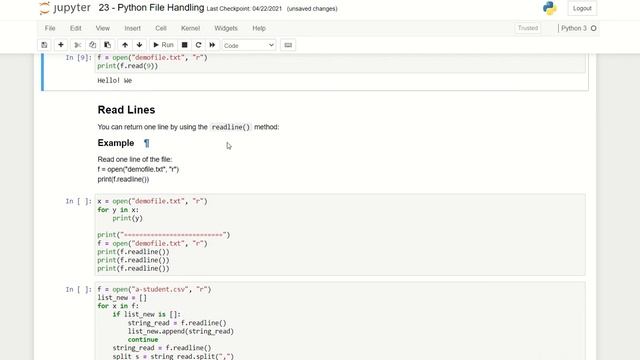The height and width of the screenshot is (360, 640).
Task: Click the Python 3 kernel name
Action: click(x=573, y=28)
